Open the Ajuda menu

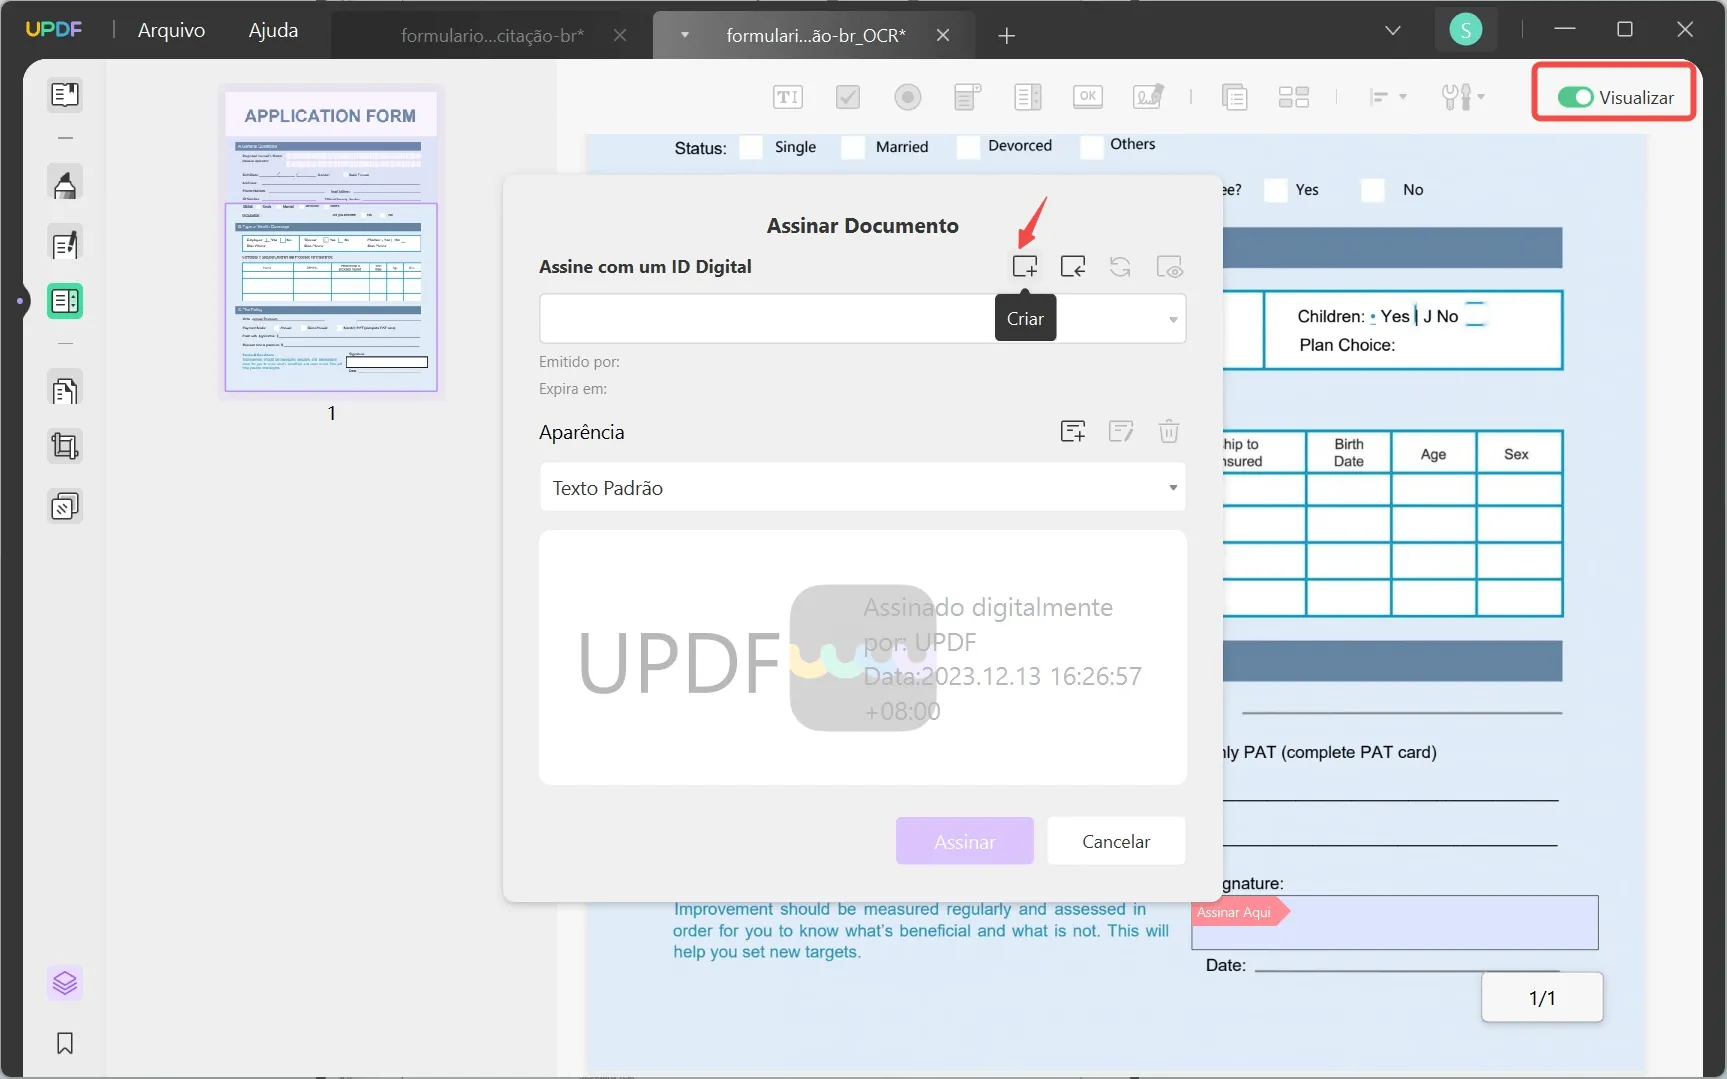coord(273,30)
